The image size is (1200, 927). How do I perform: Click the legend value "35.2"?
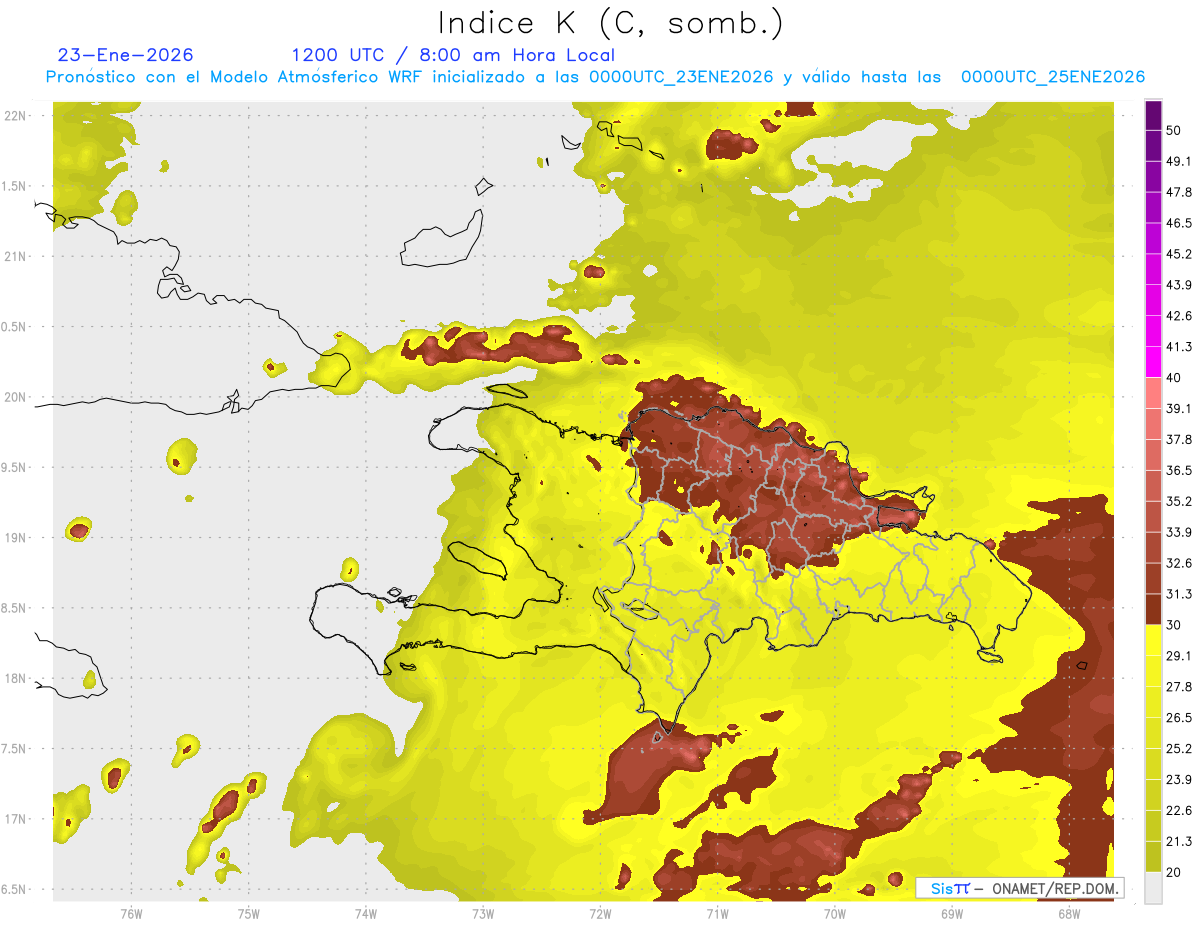(x=1179, y=501)
